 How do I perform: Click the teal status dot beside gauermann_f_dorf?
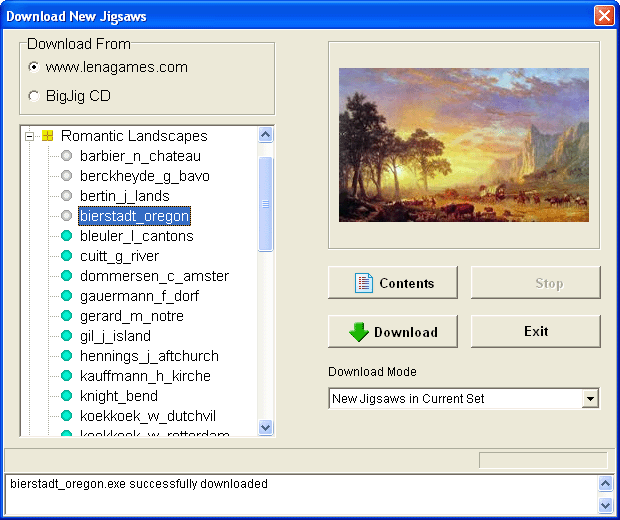point(66,296)
